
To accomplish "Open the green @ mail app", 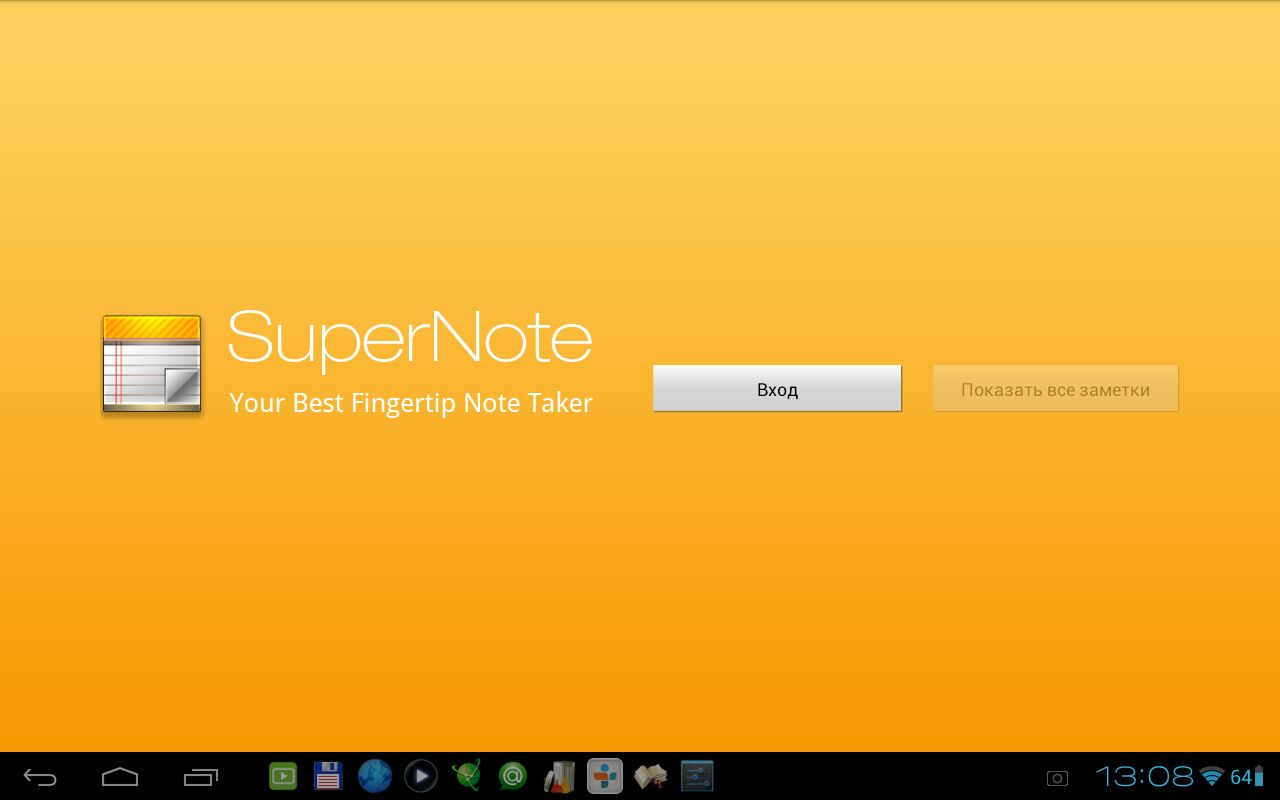I will (x=512, y=776).
